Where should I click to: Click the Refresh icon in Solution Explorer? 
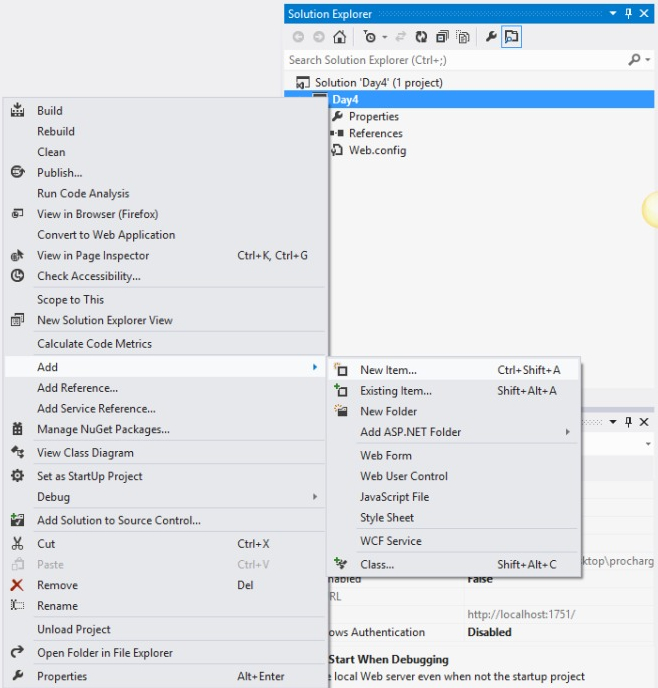point(421,37)
